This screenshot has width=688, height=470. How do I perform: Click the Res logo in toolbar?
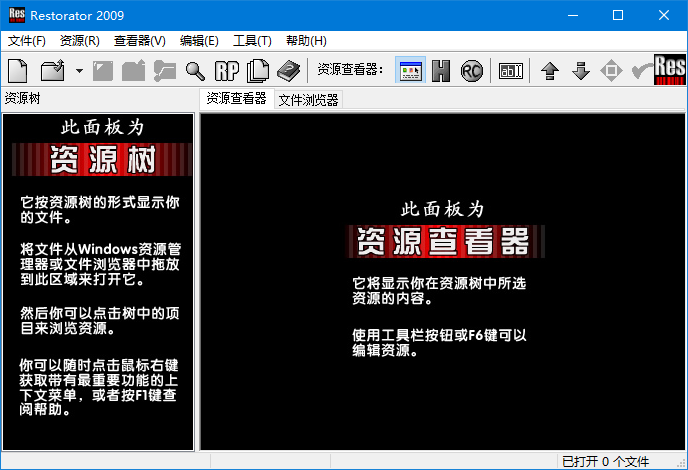point(670,69)
